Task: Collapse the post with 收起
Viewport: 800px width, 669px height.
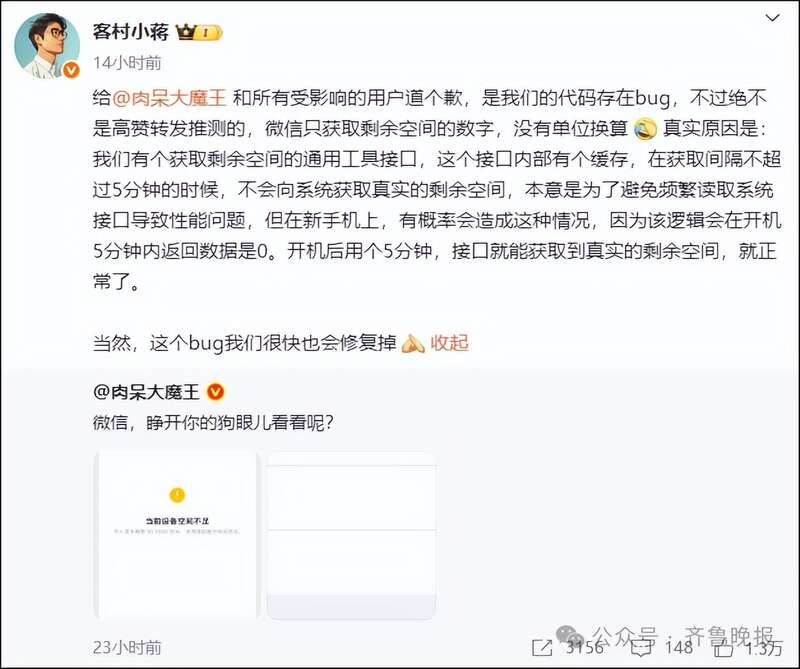Action: coord(449,343)
